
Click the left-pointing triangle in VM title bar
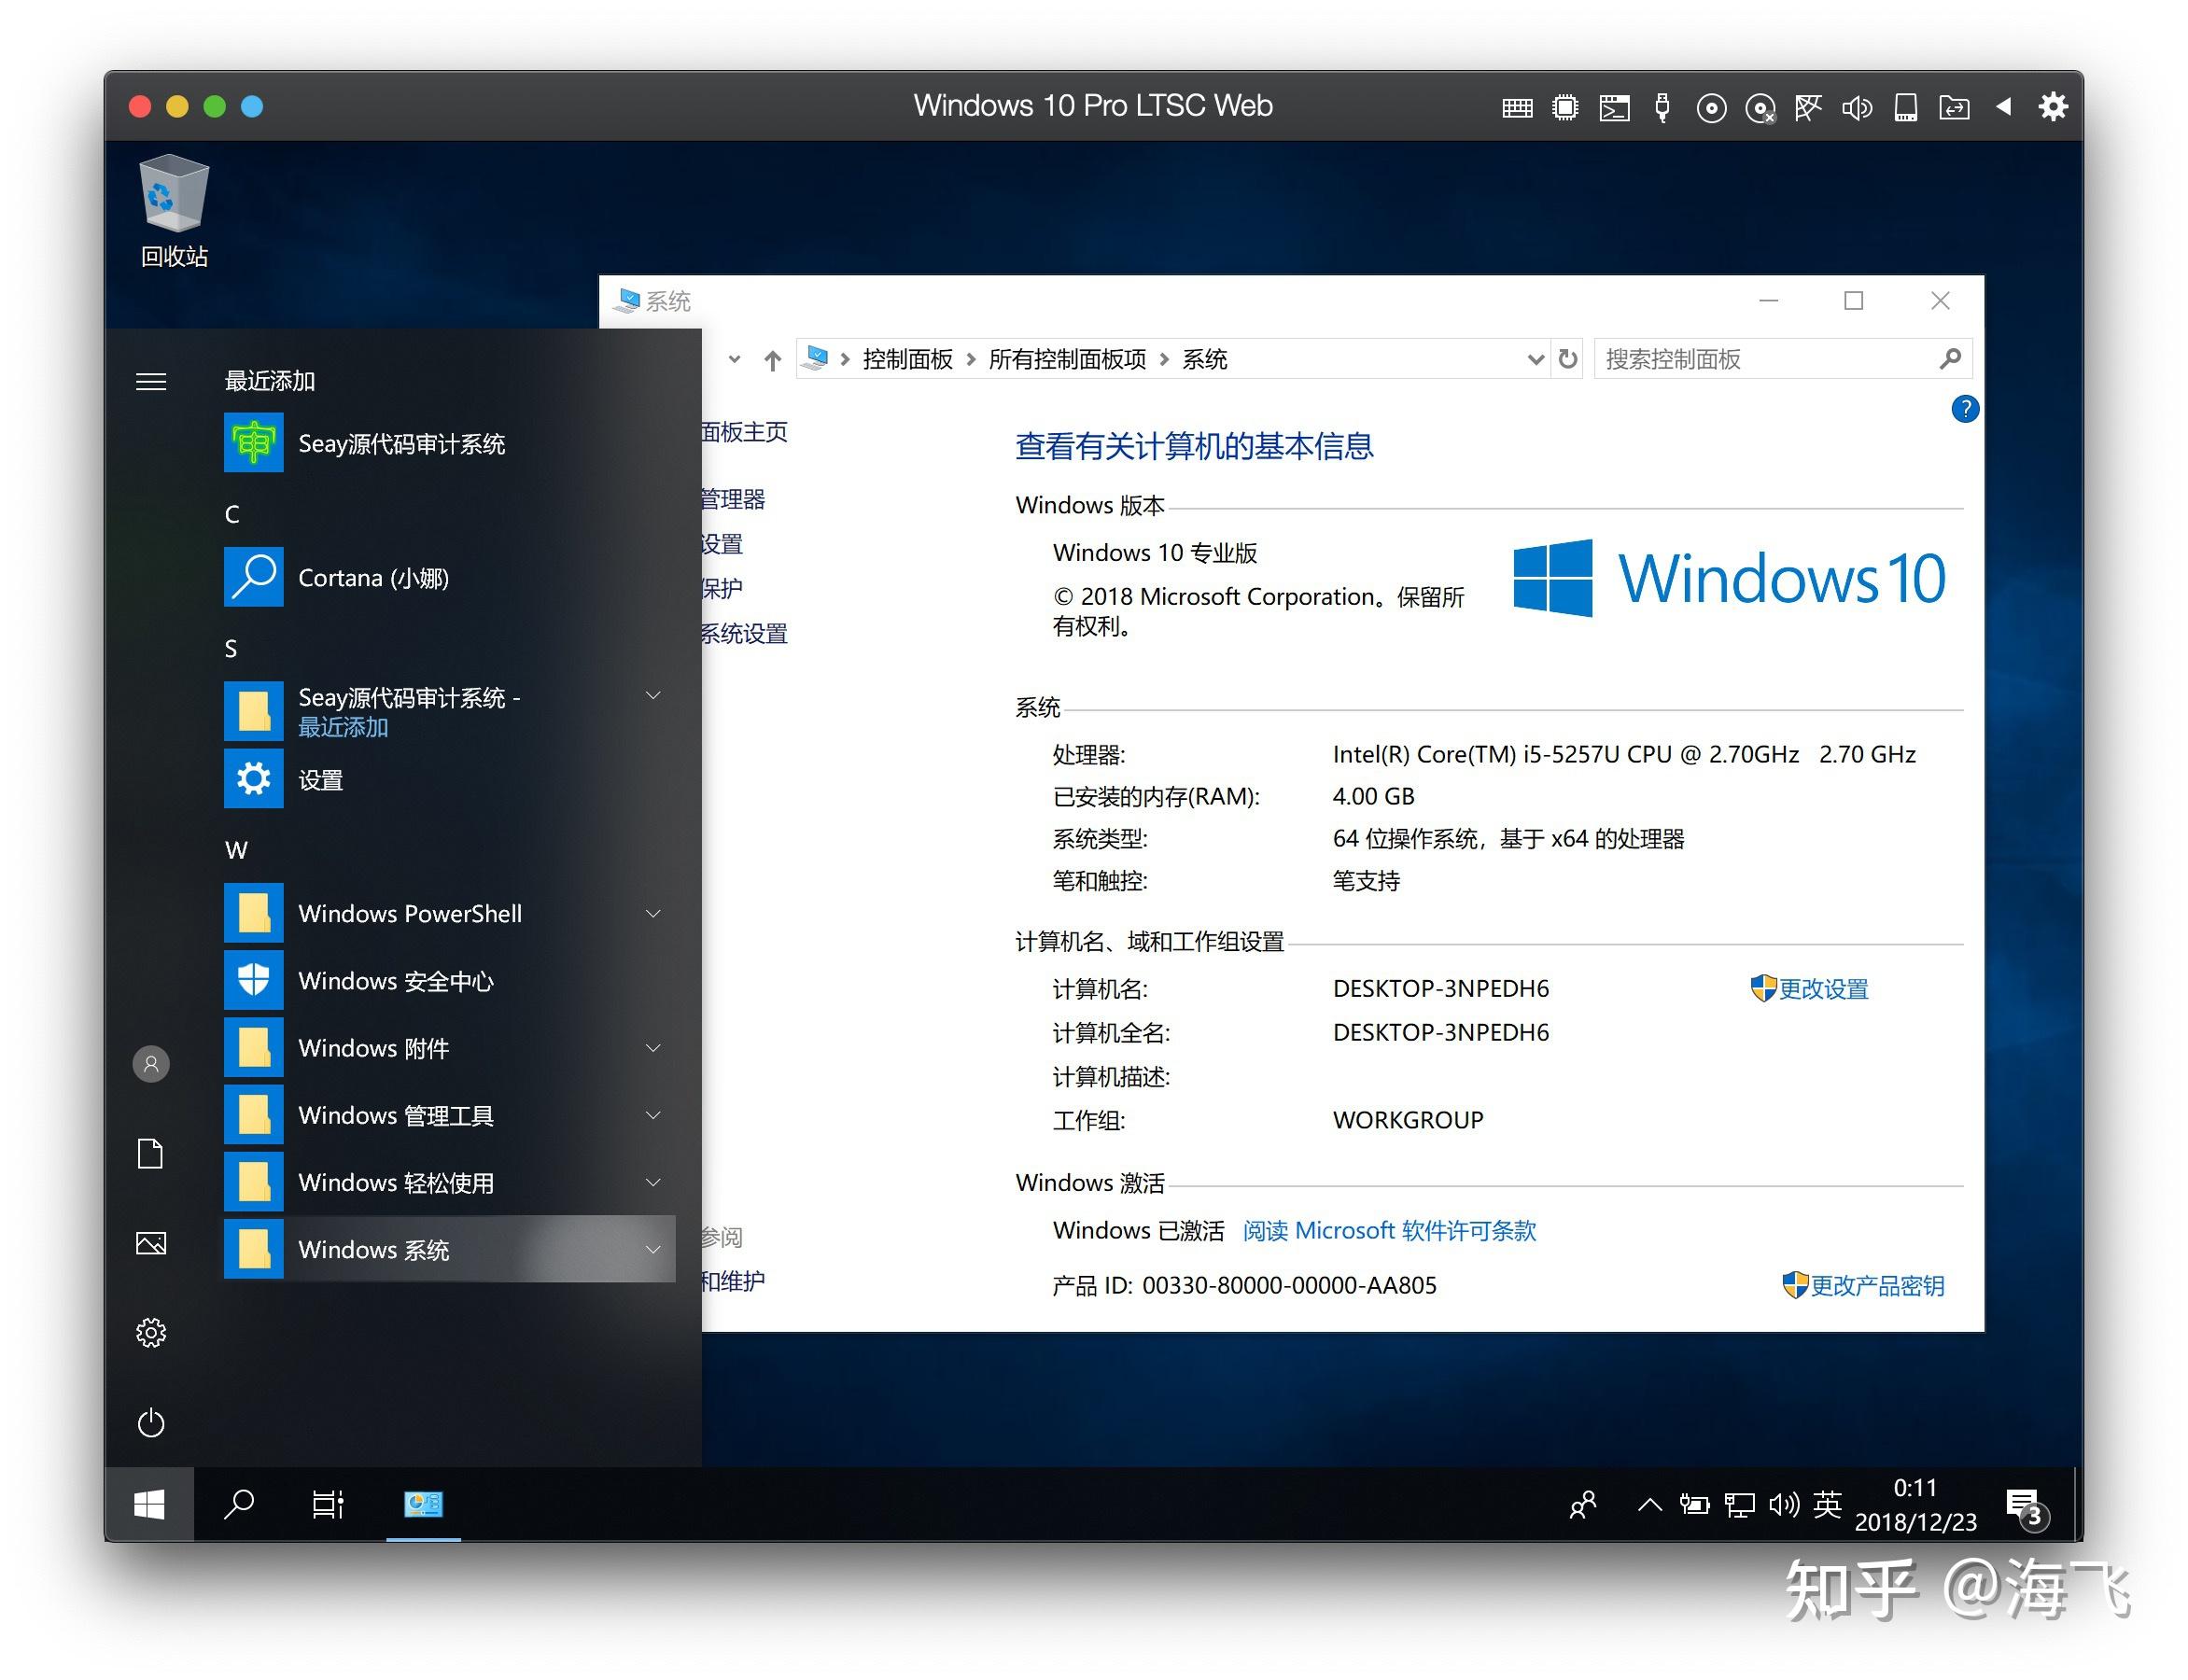click(x=2002, y=106)
